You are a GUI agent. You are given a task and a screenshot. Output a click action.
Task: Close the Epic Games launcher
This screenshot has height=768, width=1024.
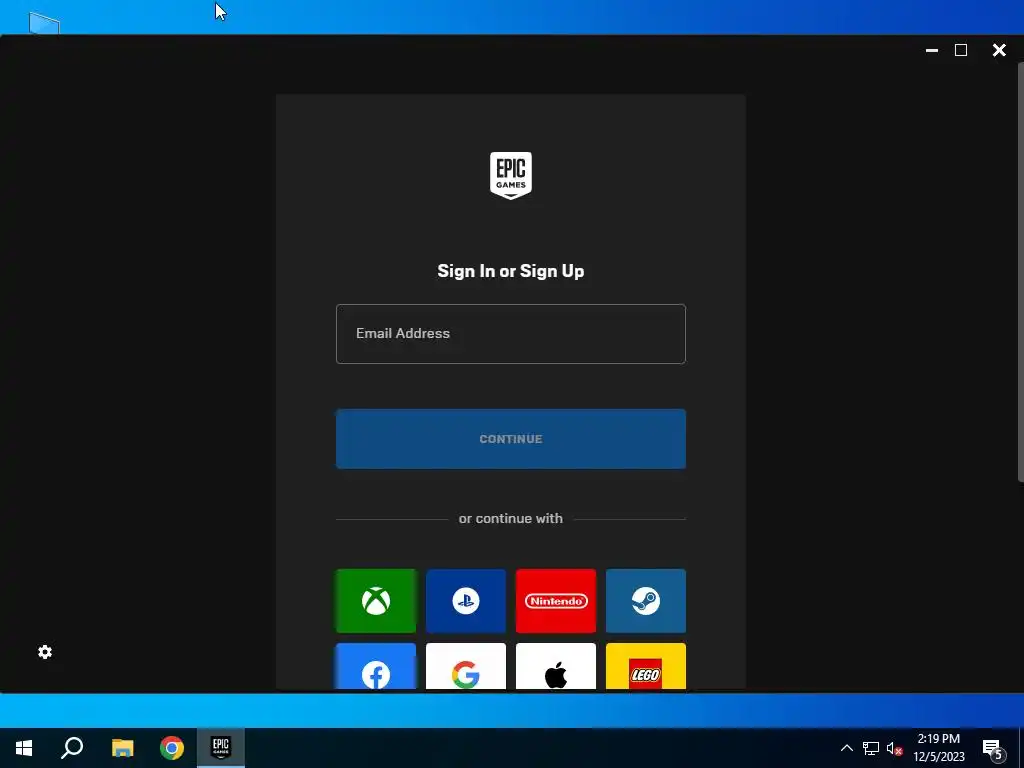click(x=999, y=50)
